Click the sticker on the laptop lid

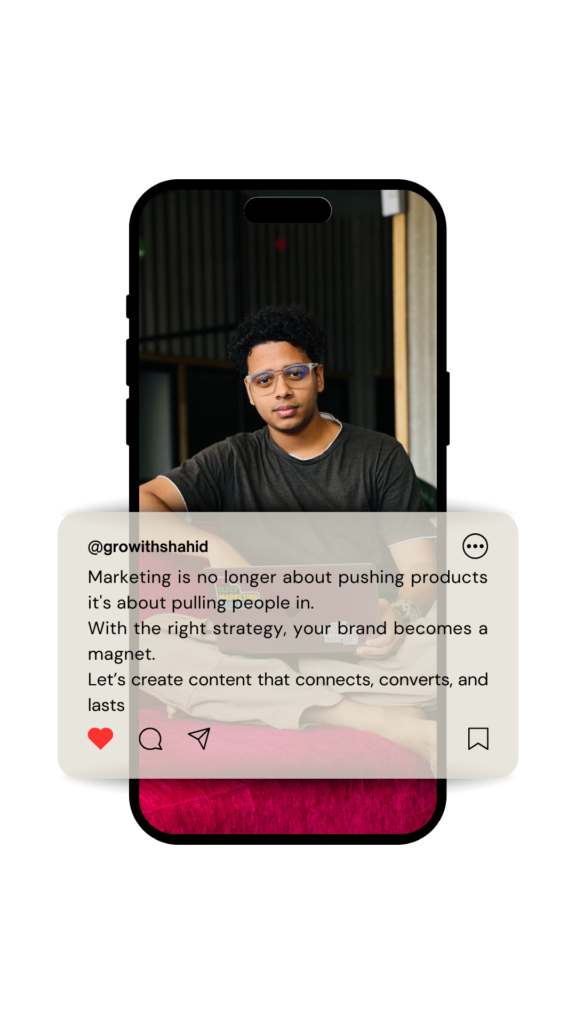coord(236,592)
